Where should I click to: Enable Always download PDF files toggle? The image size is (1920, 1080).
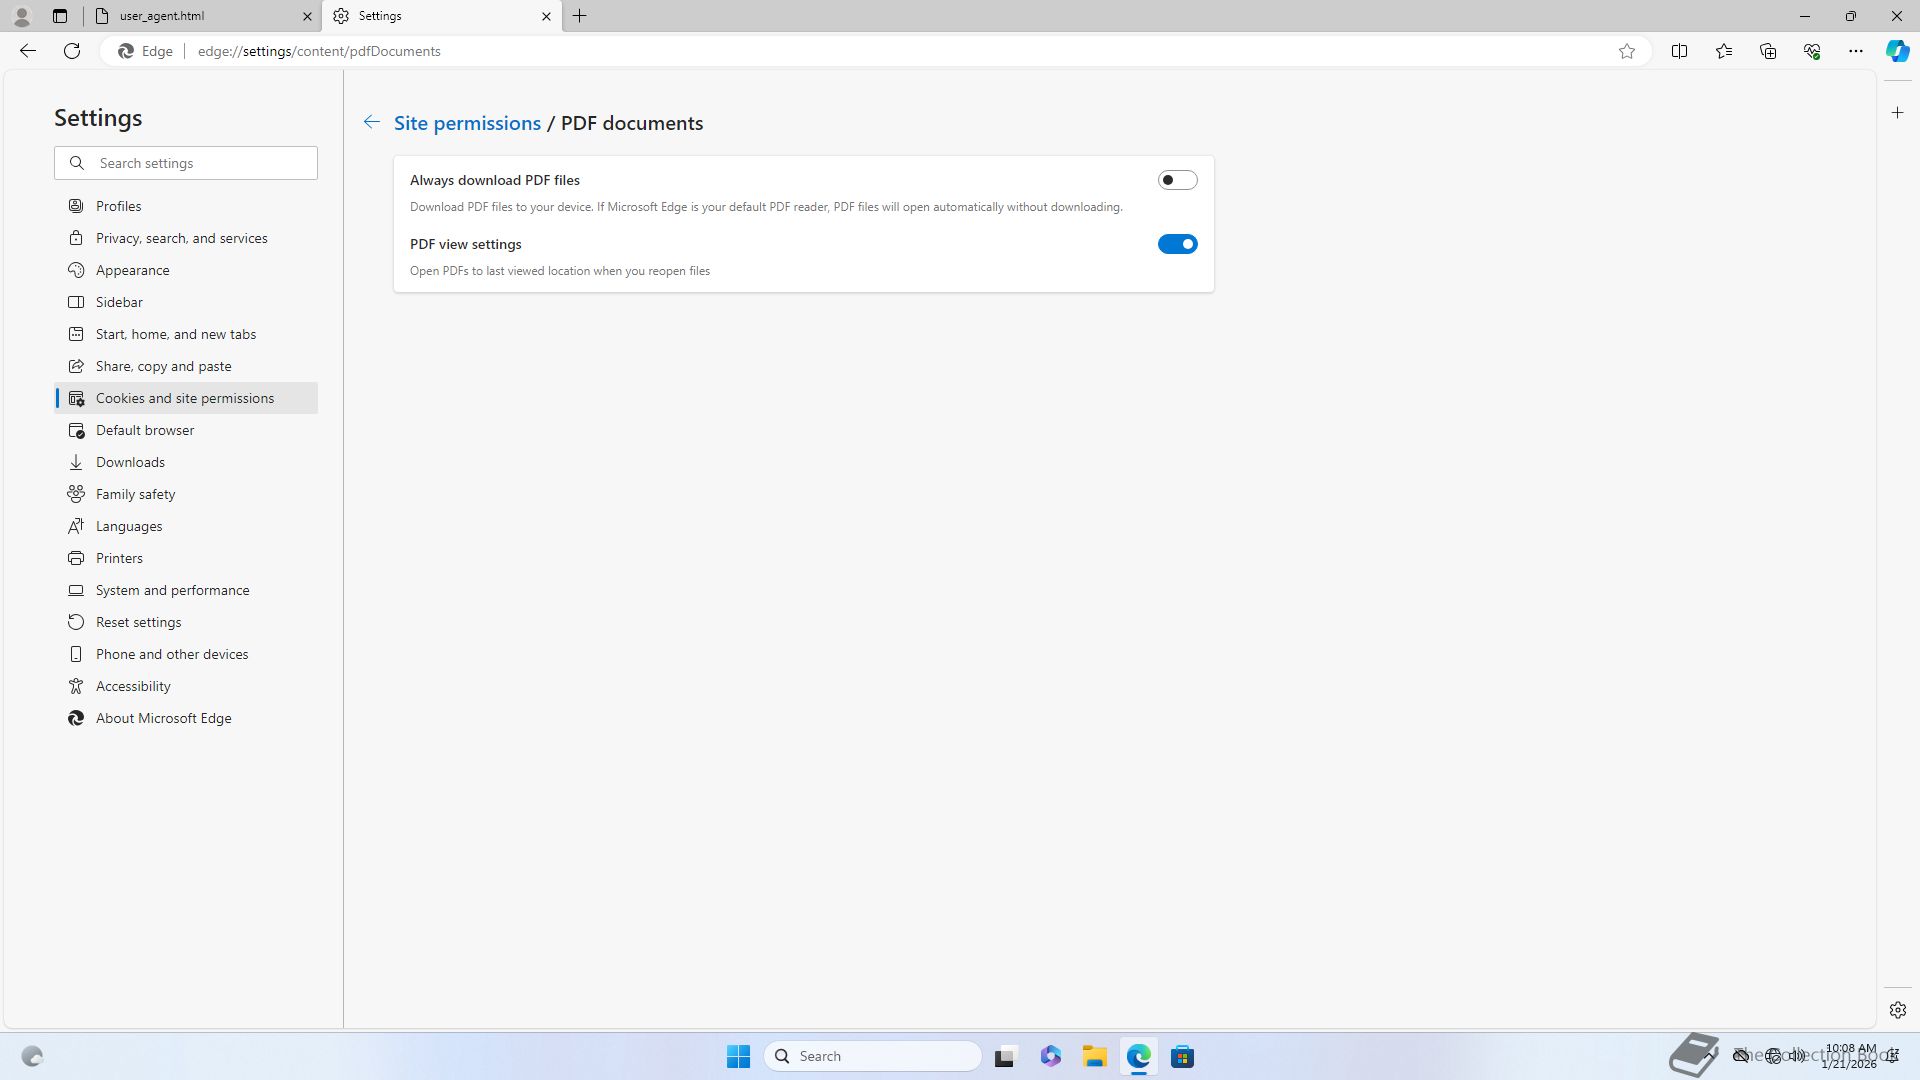point(1177,180)
